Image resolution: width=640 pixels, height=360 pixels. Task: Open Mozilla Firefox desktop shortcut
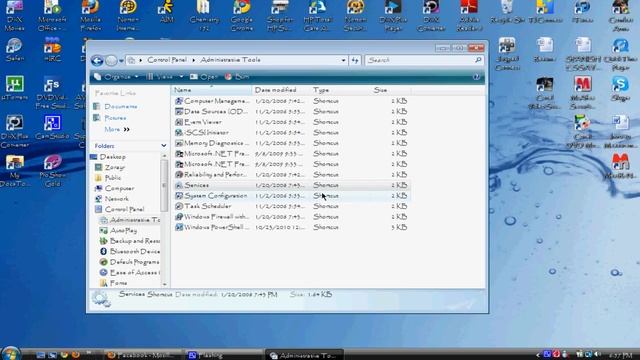pyautogui.click(x=90, y=16)
